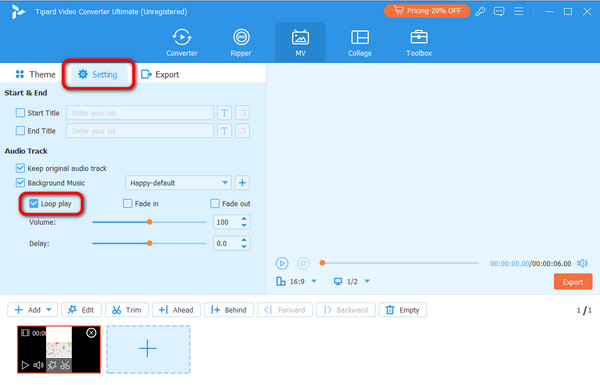
Task: Enable the Fade in checkbox
Action: (x=127, y=204)
